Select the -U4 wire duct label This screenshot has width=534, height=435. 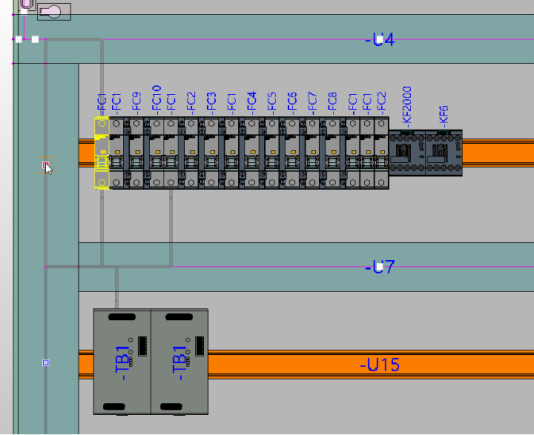pyautogui.click(x=380, y=40)
